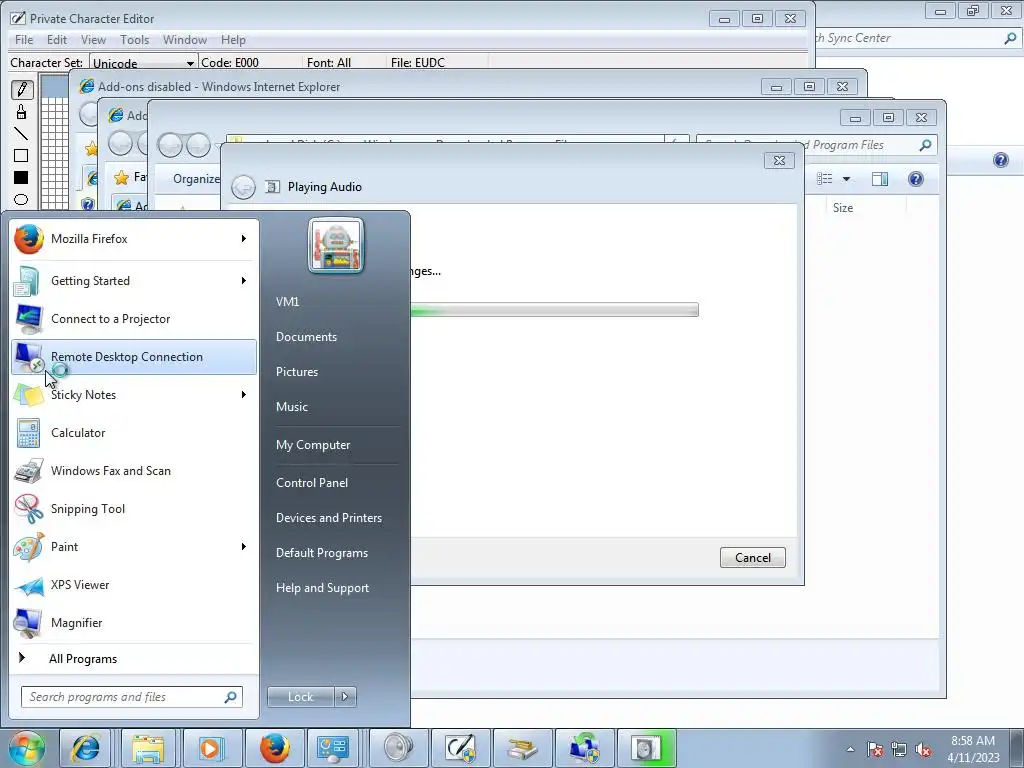
Task: Select the Brush tool in Private Character Editor
Action: click(21, 112)
